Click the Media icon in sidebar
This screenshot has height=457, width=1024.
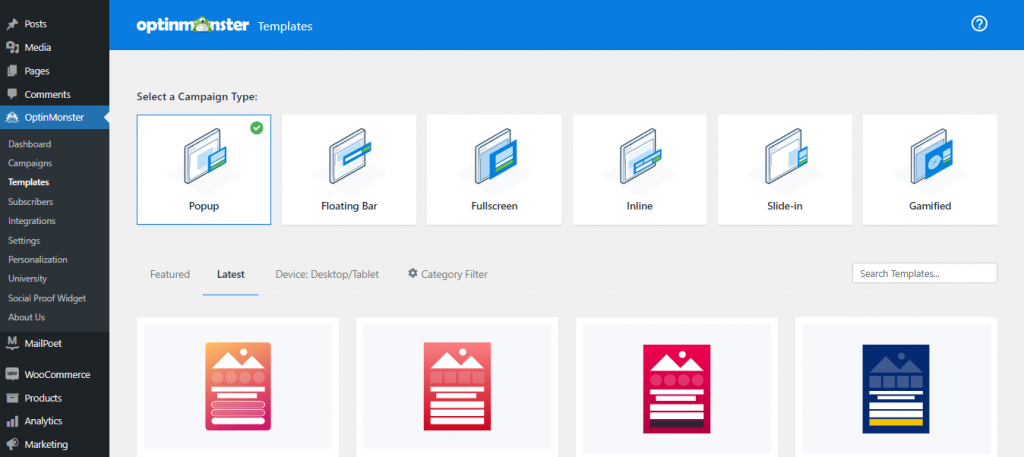point(12,48)
